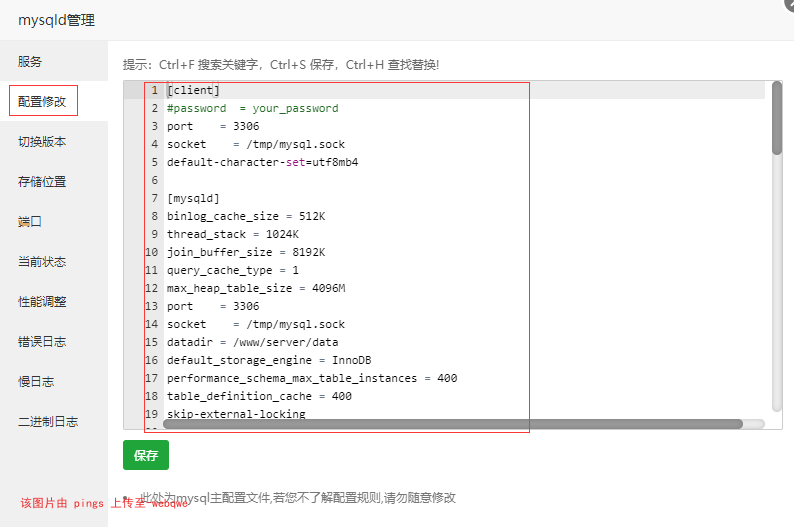Click the mysqld管理 dialog title
Screen dimensions: 794x527
[57, 20]
